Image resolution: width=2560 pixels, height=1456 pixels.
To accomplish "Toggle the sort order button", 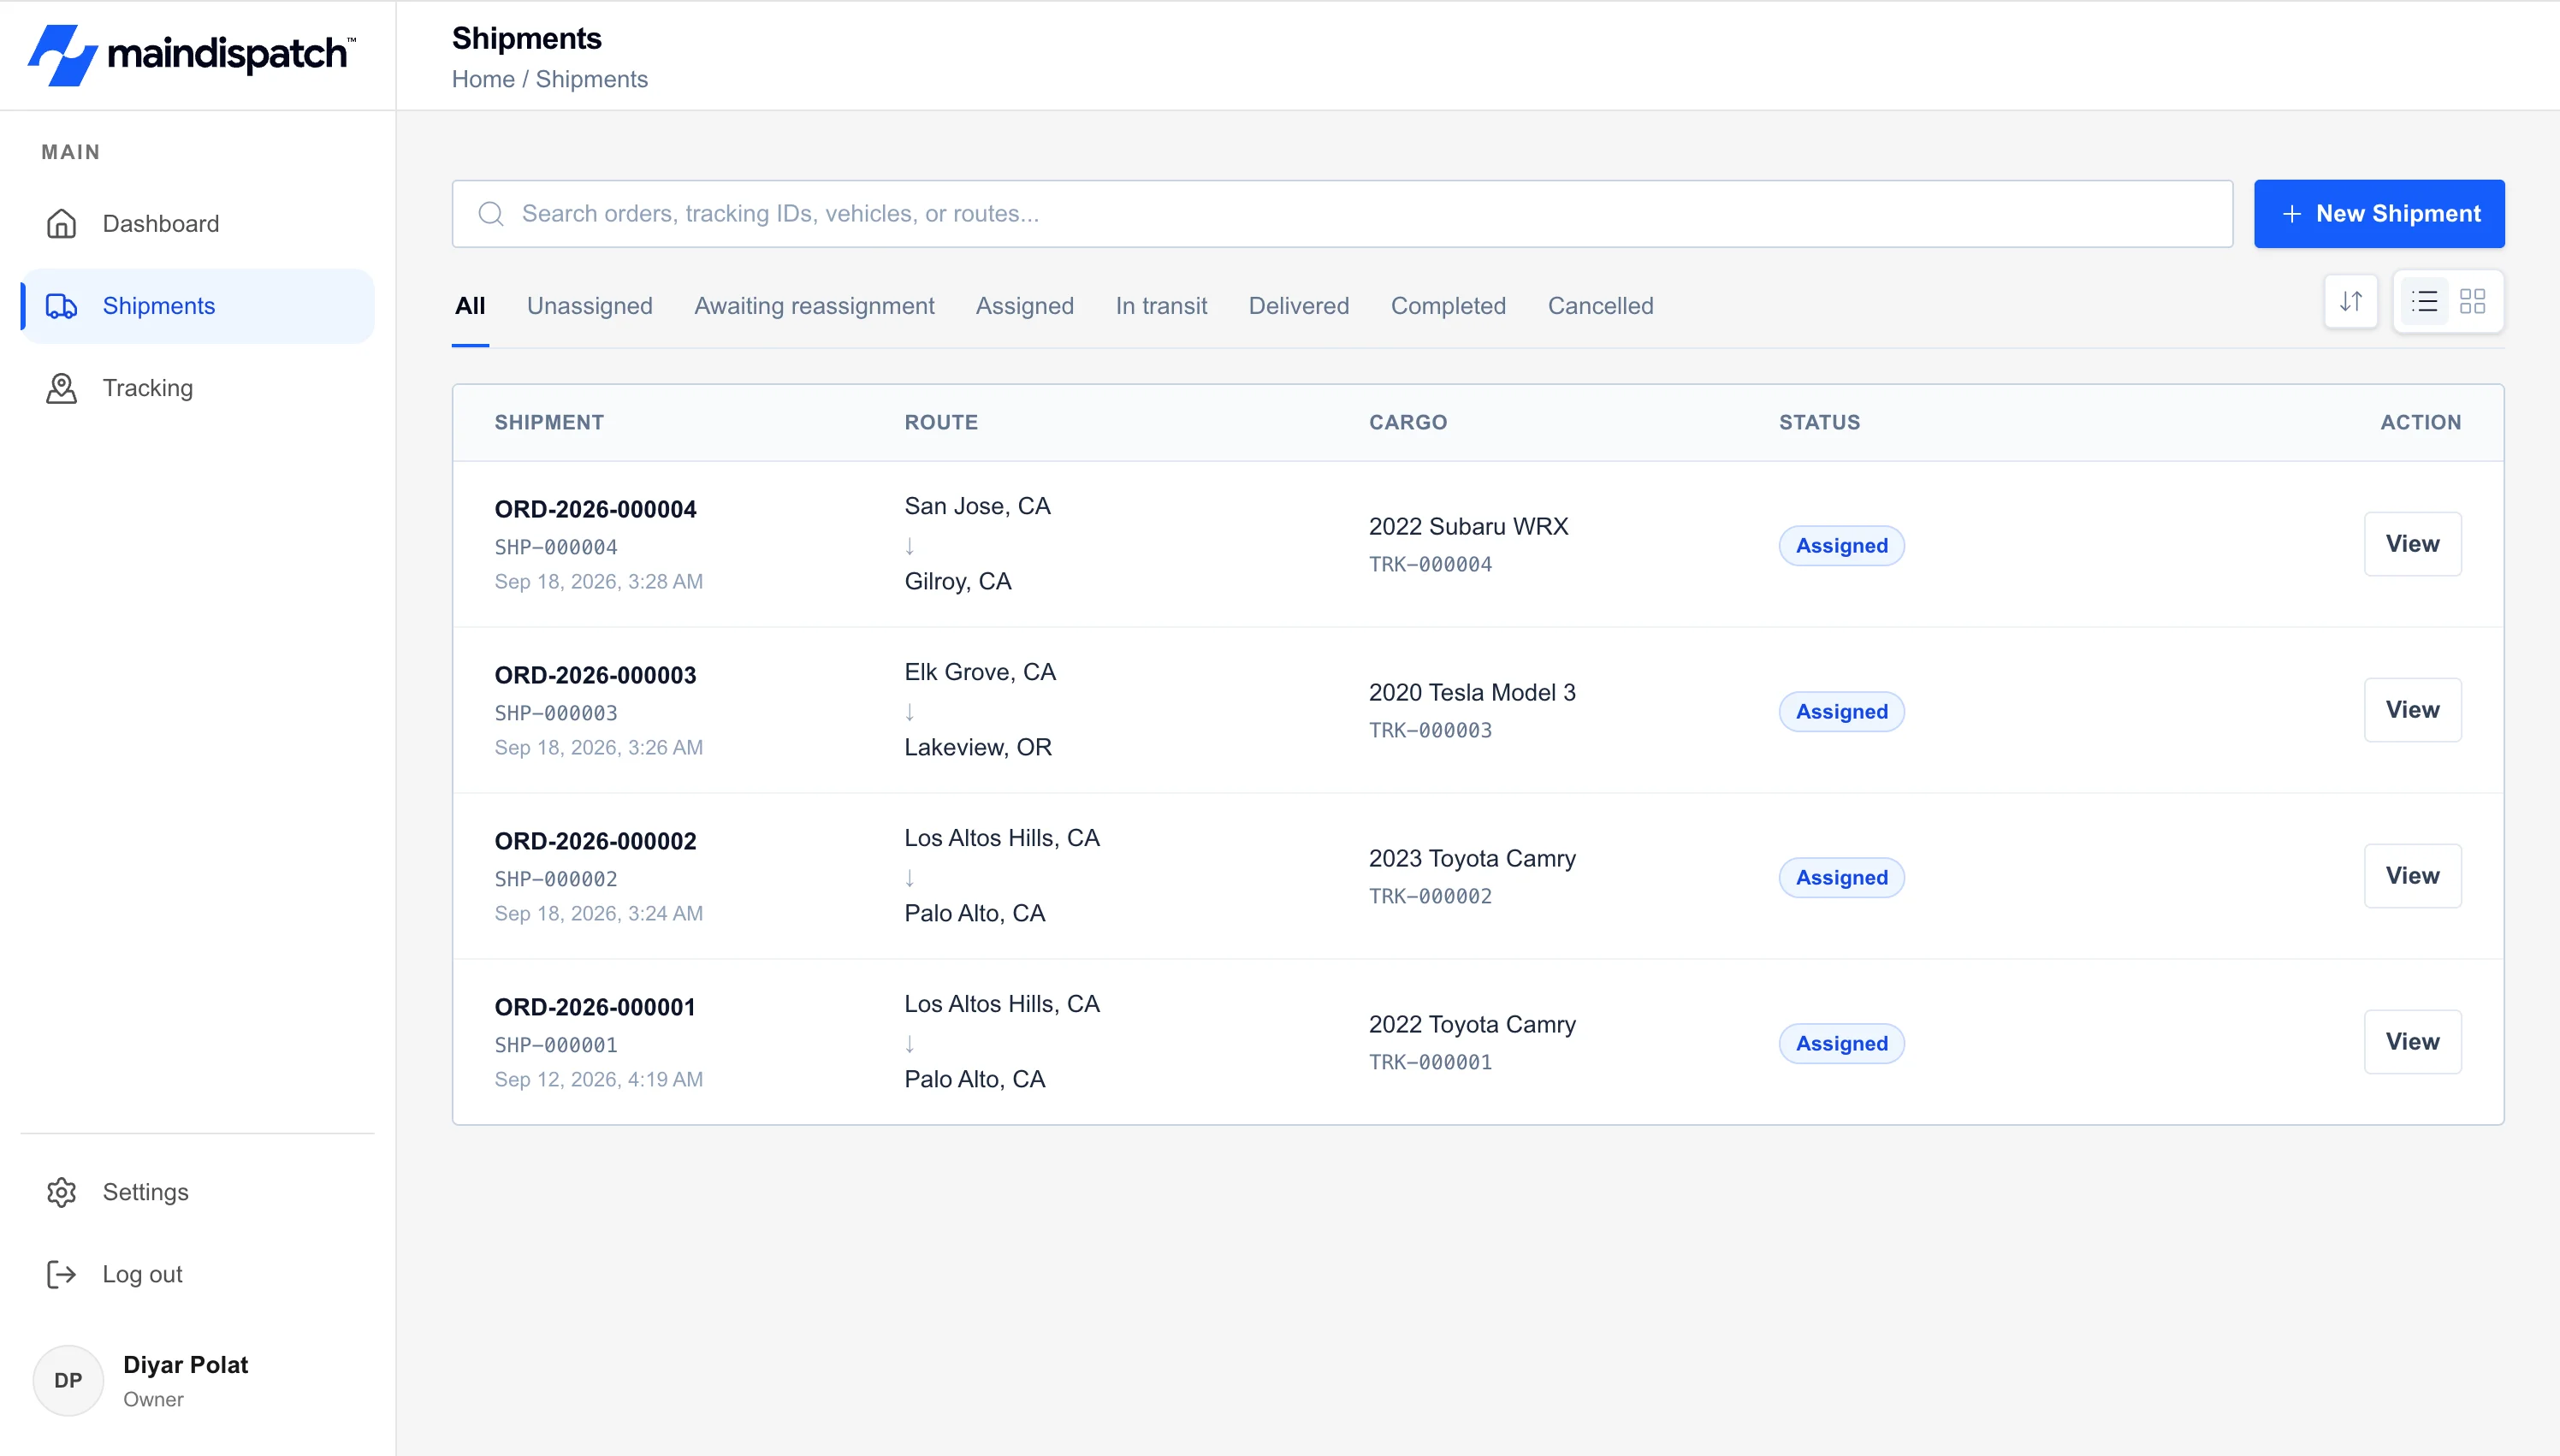I will click(x=2351, y=301).
